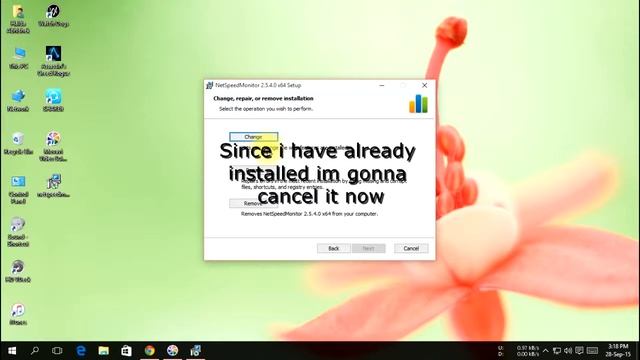The image size is (640, 360).
Task: Select the black circular desktop shortcut
Action: pyautogui.click(x=53, y=15)
